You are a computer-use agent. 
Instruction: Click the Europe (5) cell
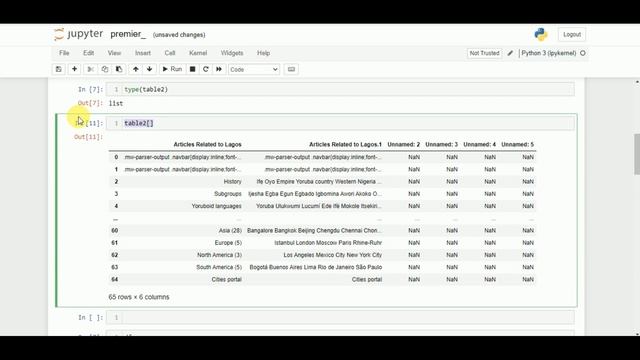228,243
